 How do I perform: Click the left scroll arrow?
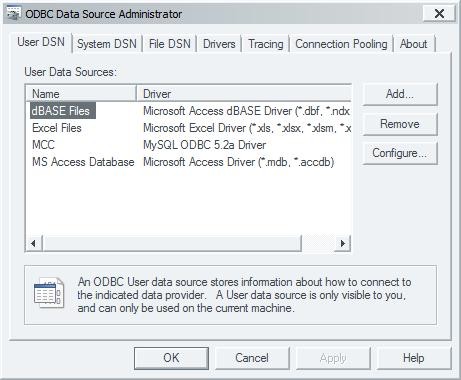coord(34,243)
